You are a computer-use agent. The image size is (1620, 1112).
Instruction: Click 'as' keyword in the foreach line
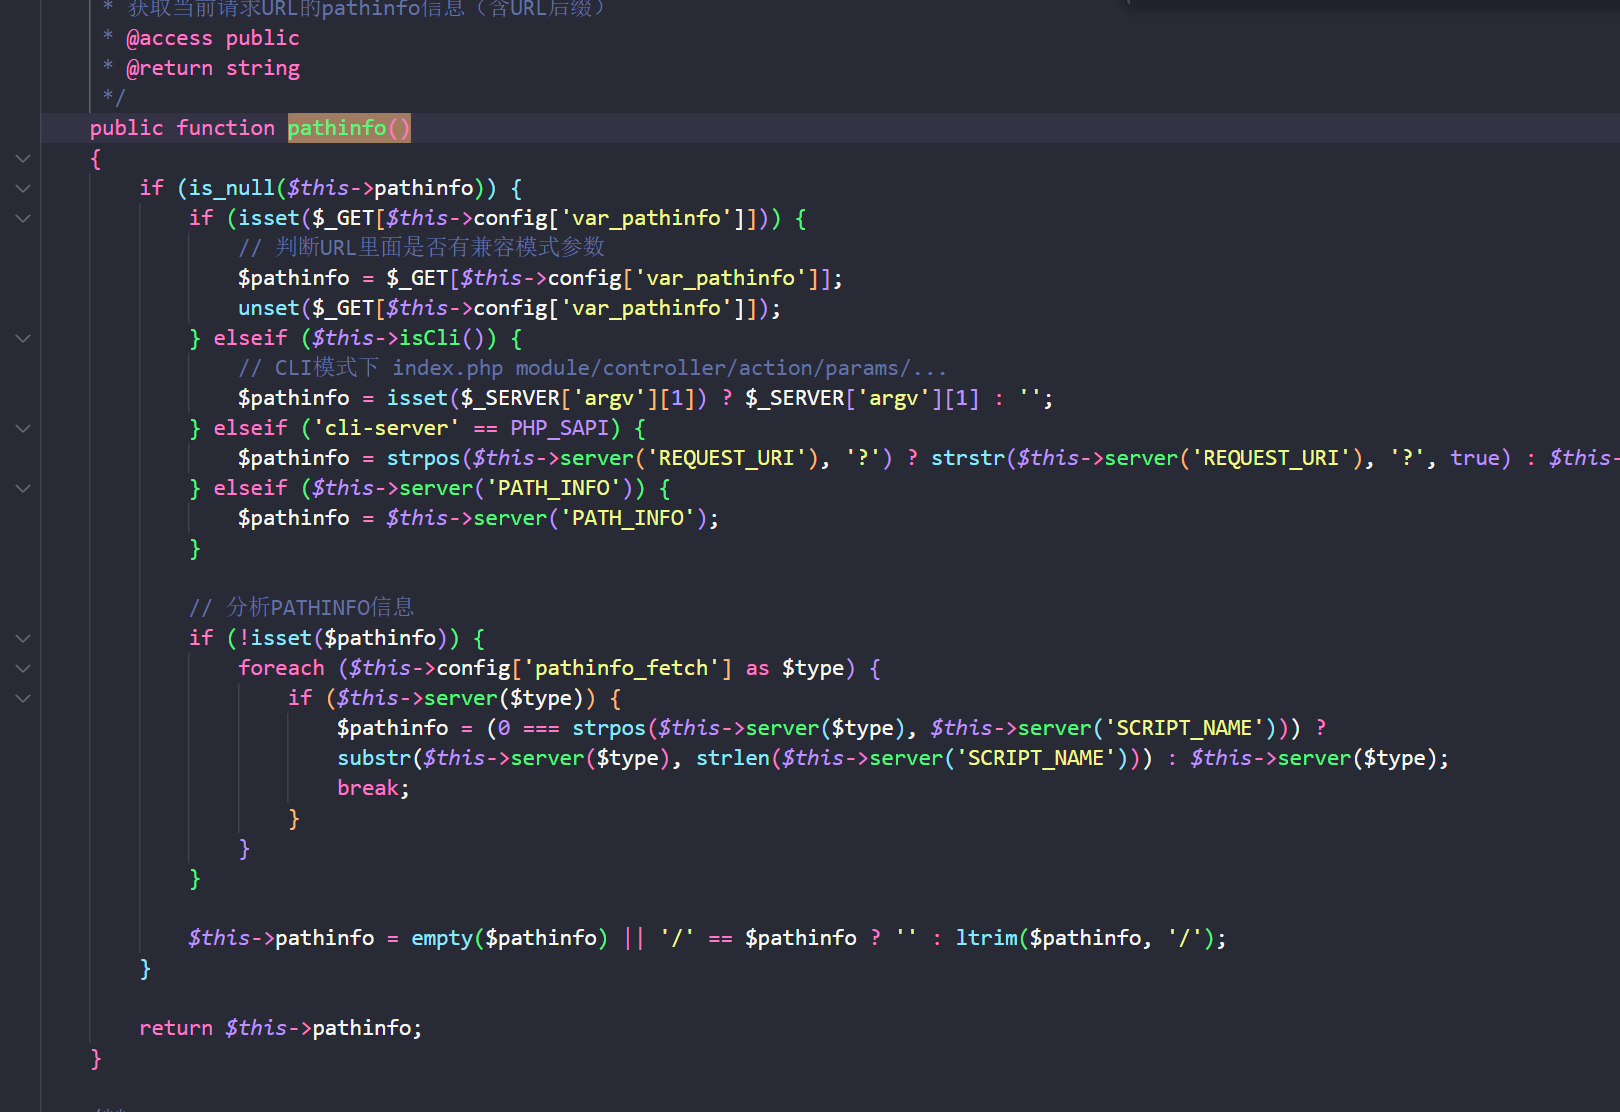(757, 668)
